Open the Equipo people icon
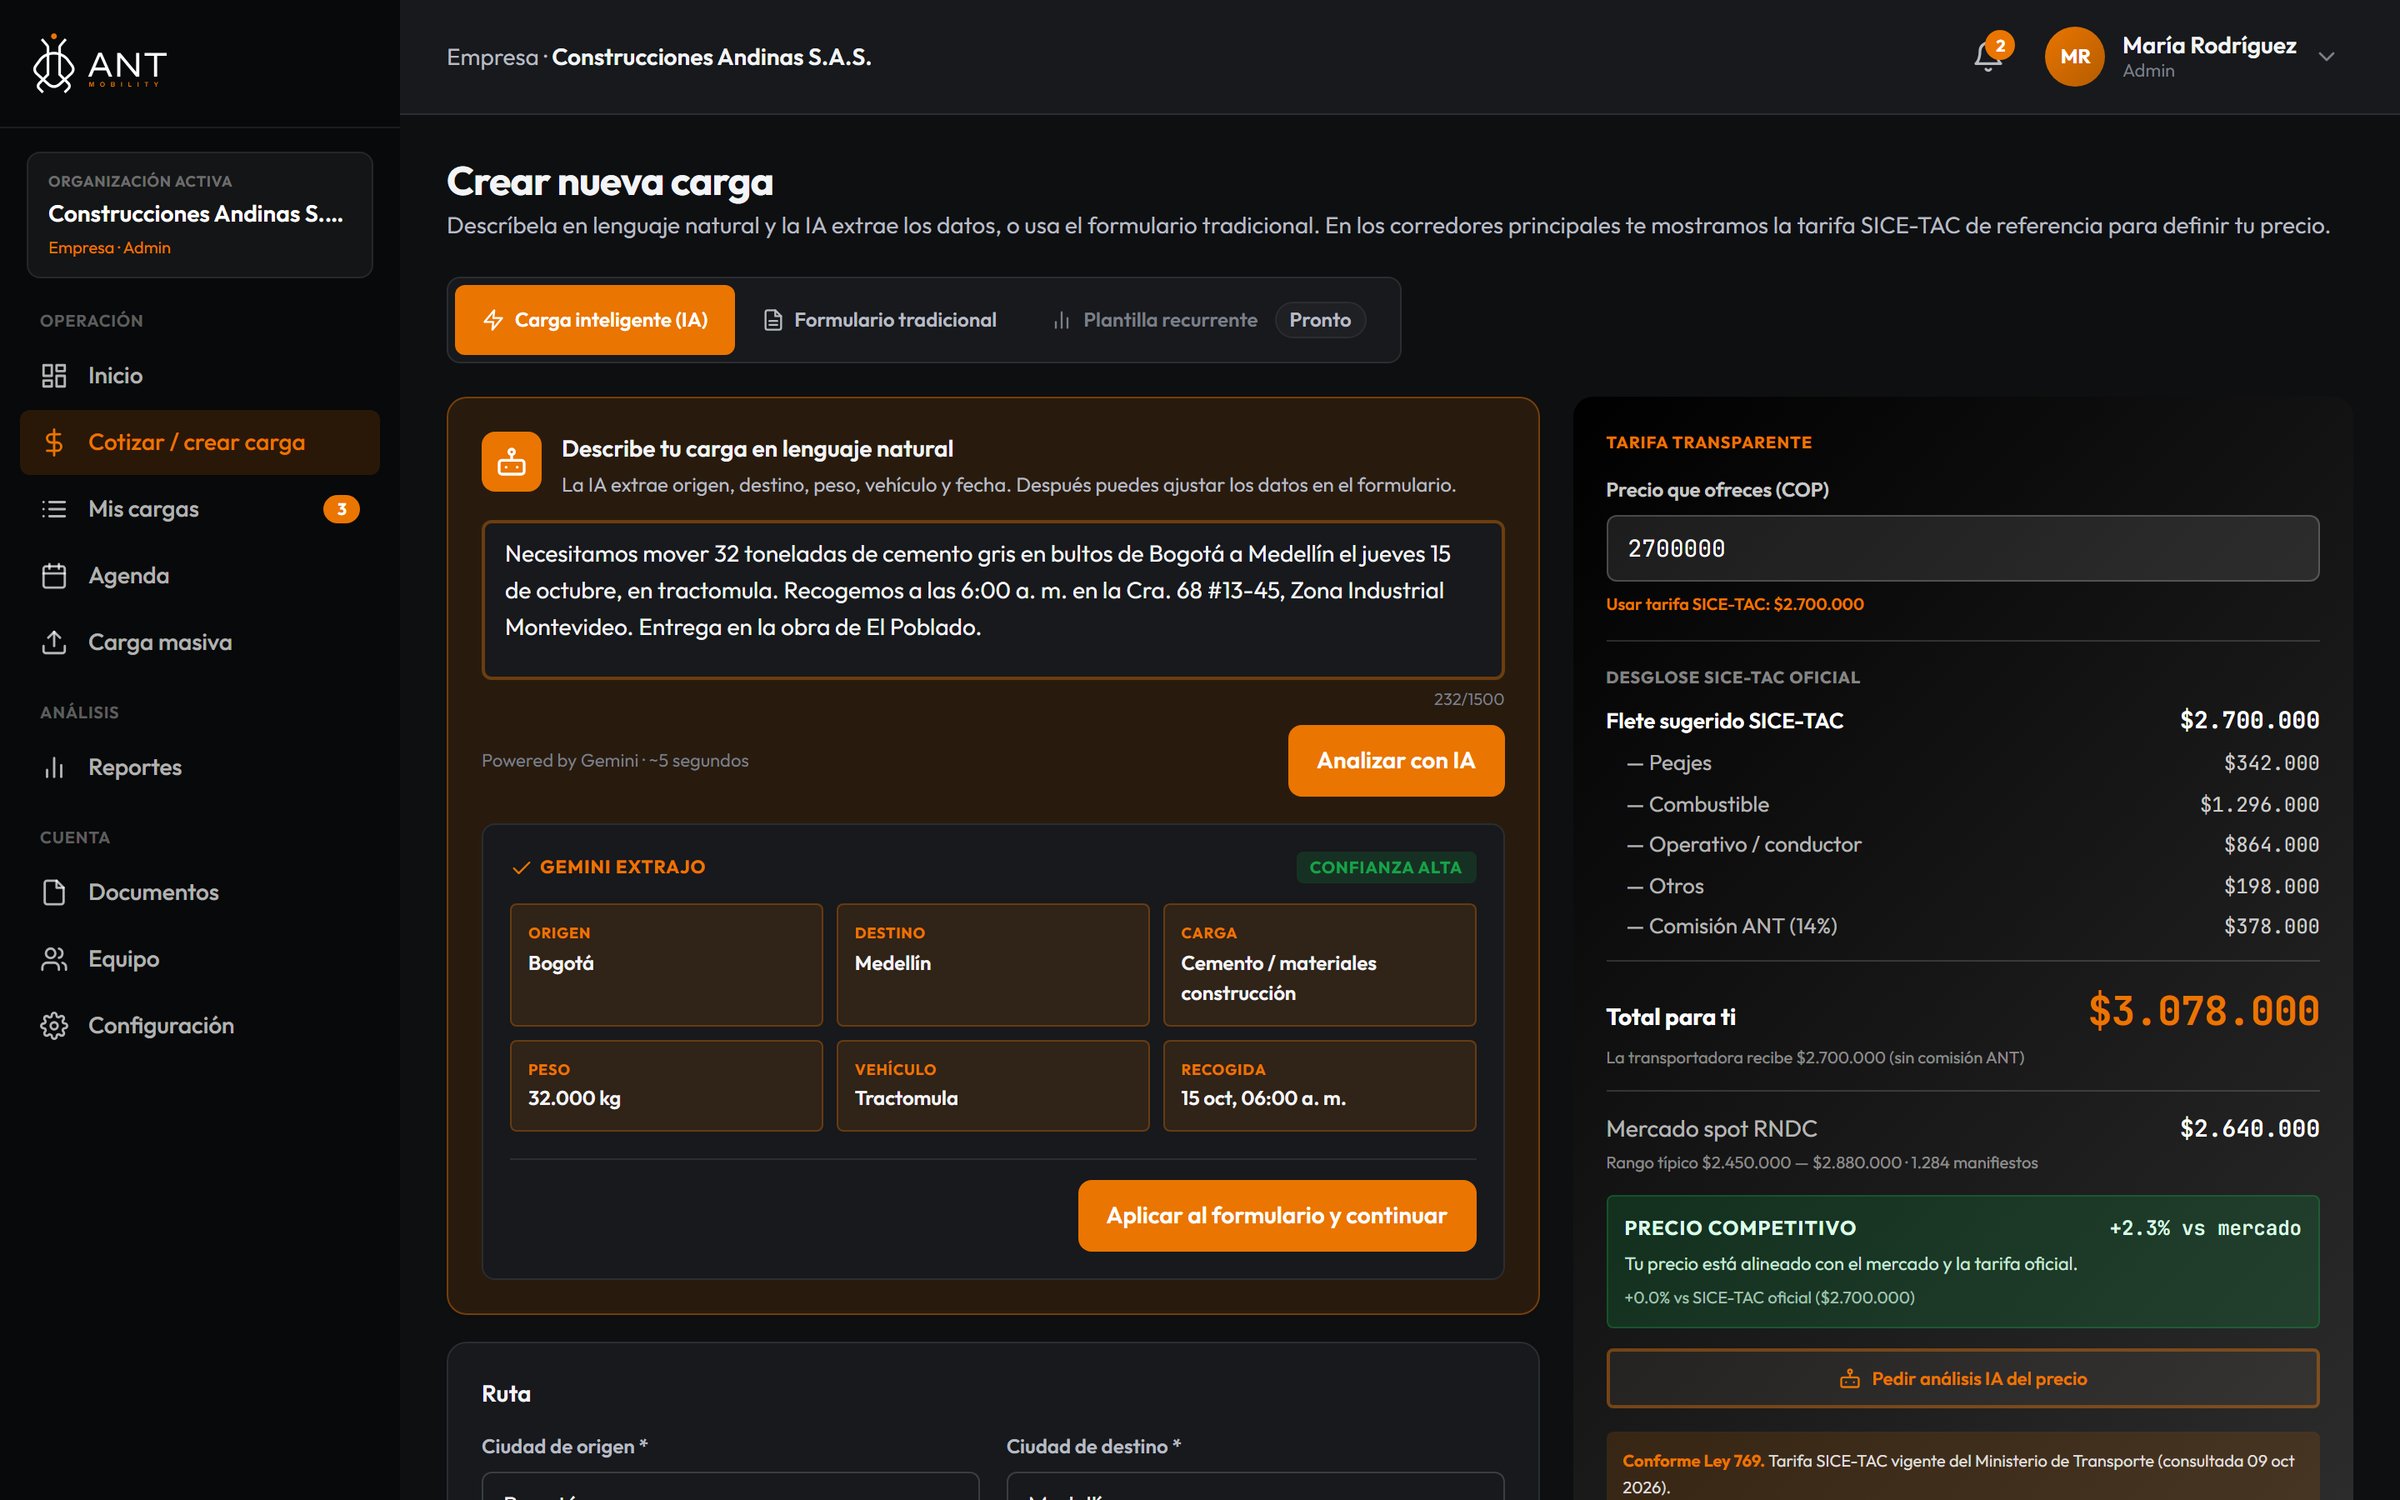Viewport: 2400px width, 1500px height. 54,959
